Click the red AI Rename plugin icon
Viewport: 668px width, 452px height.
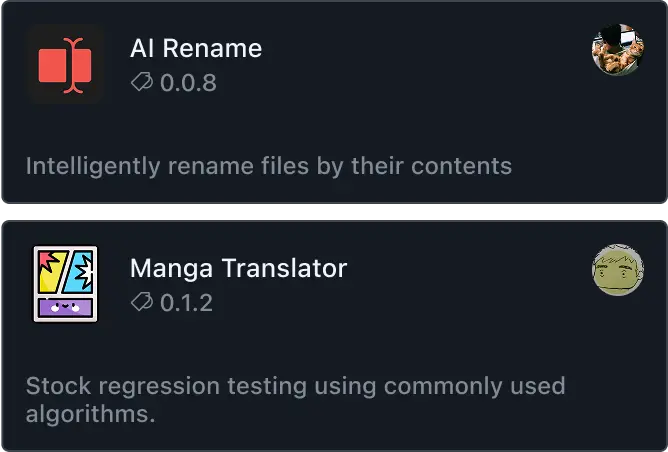point(65,65)
